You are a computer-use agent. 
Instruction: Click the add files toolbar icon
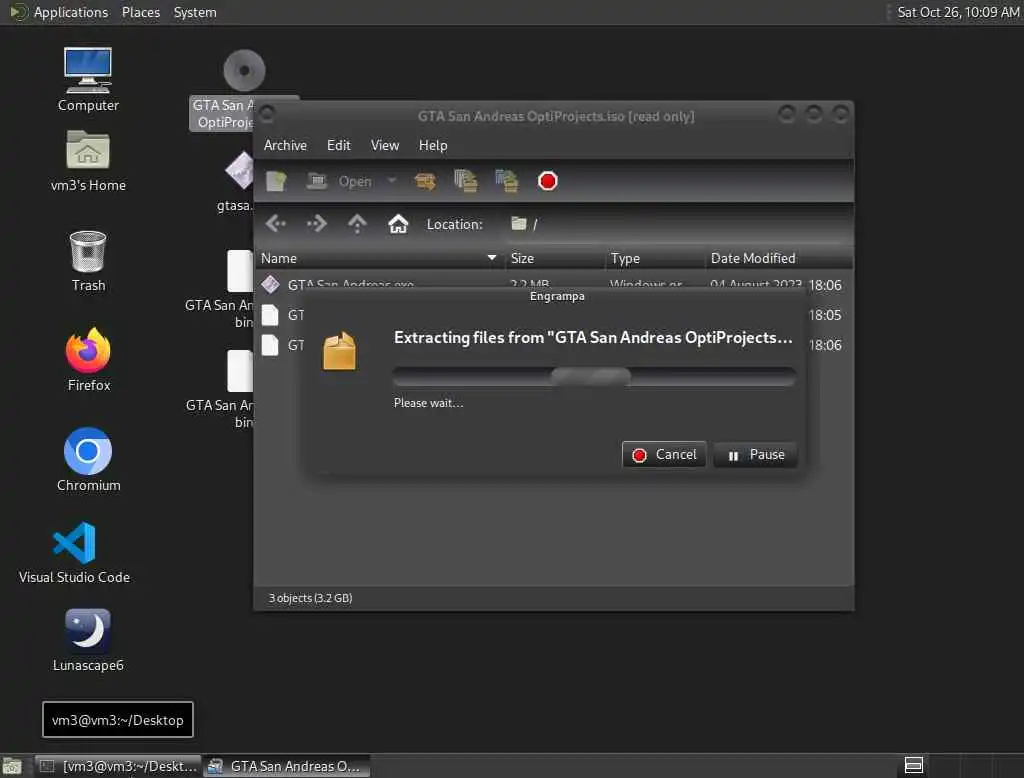click(x=466, y=181)
